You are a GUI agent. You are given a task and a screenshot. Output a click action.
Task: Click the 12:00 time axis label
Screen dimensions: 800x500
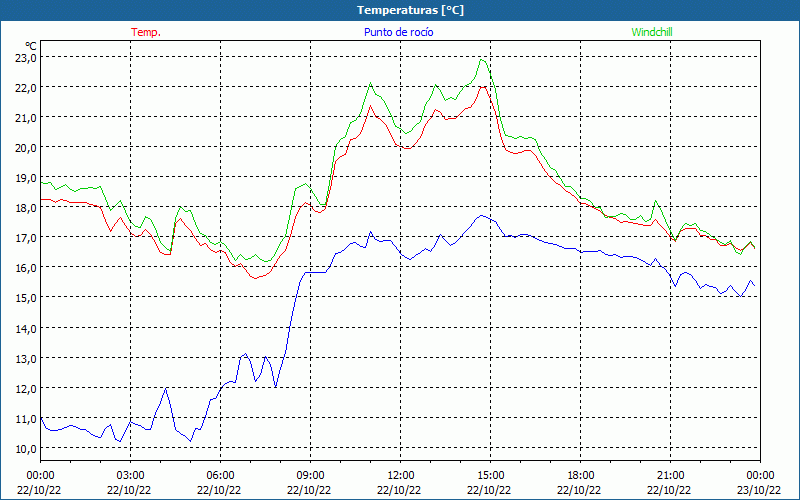click(x=401, y=476)
